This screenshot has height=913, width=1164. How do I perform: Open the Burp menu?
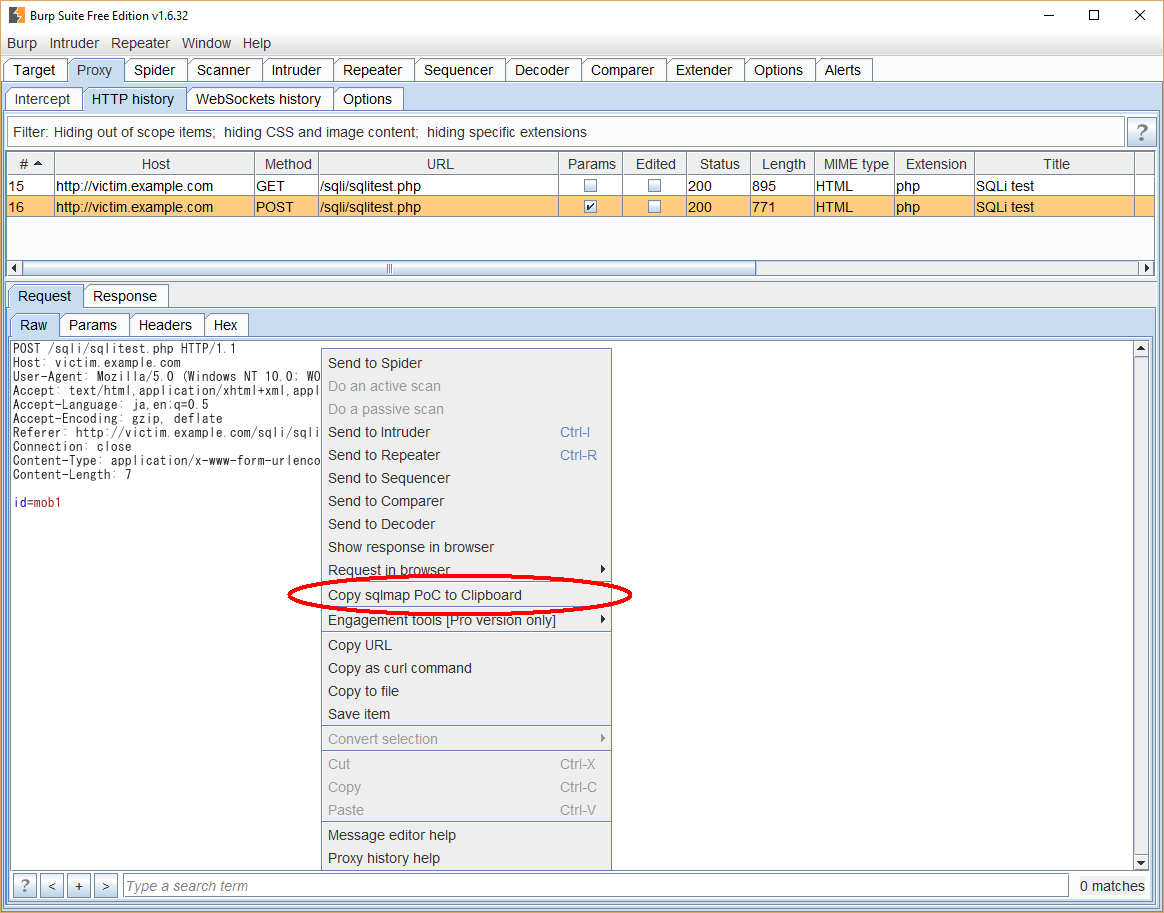[x=22, y=43]
